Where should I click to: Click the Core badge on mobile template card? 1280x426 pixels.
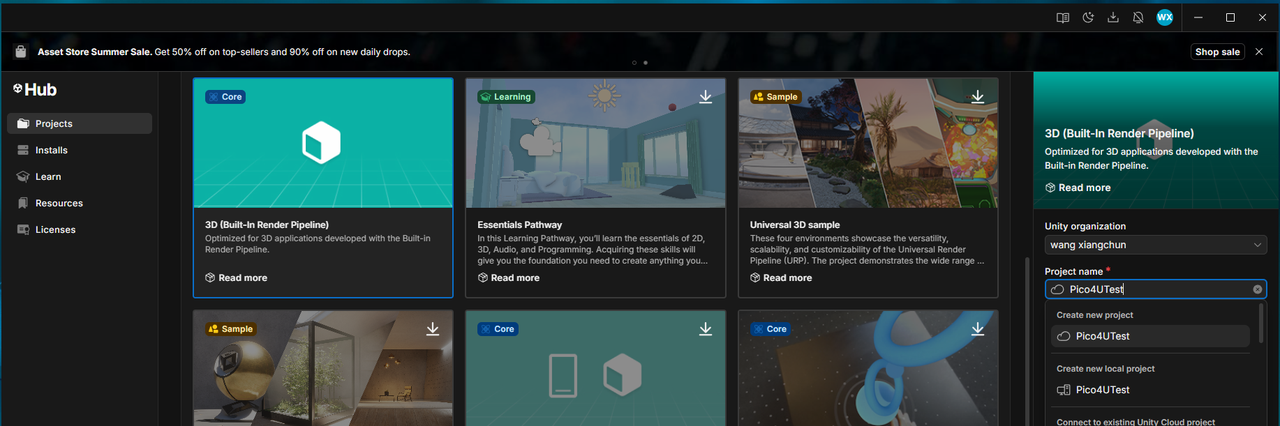point(497,329)
